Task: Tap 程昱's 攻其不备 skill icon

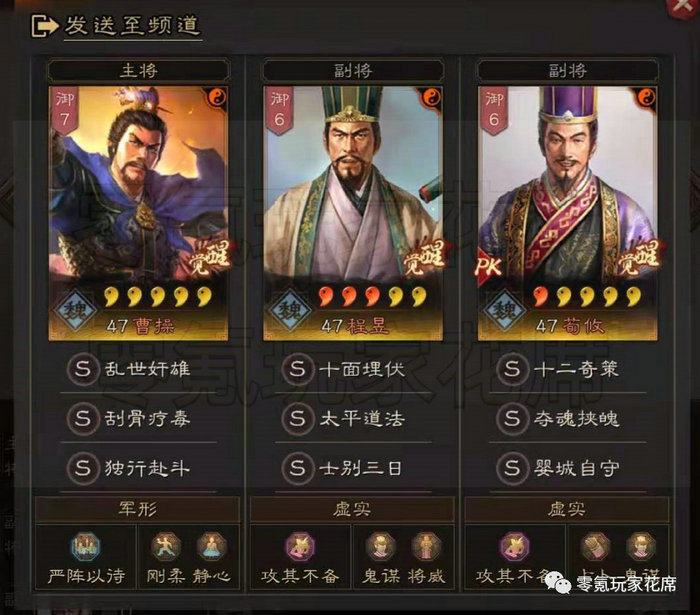Action: 300,546
